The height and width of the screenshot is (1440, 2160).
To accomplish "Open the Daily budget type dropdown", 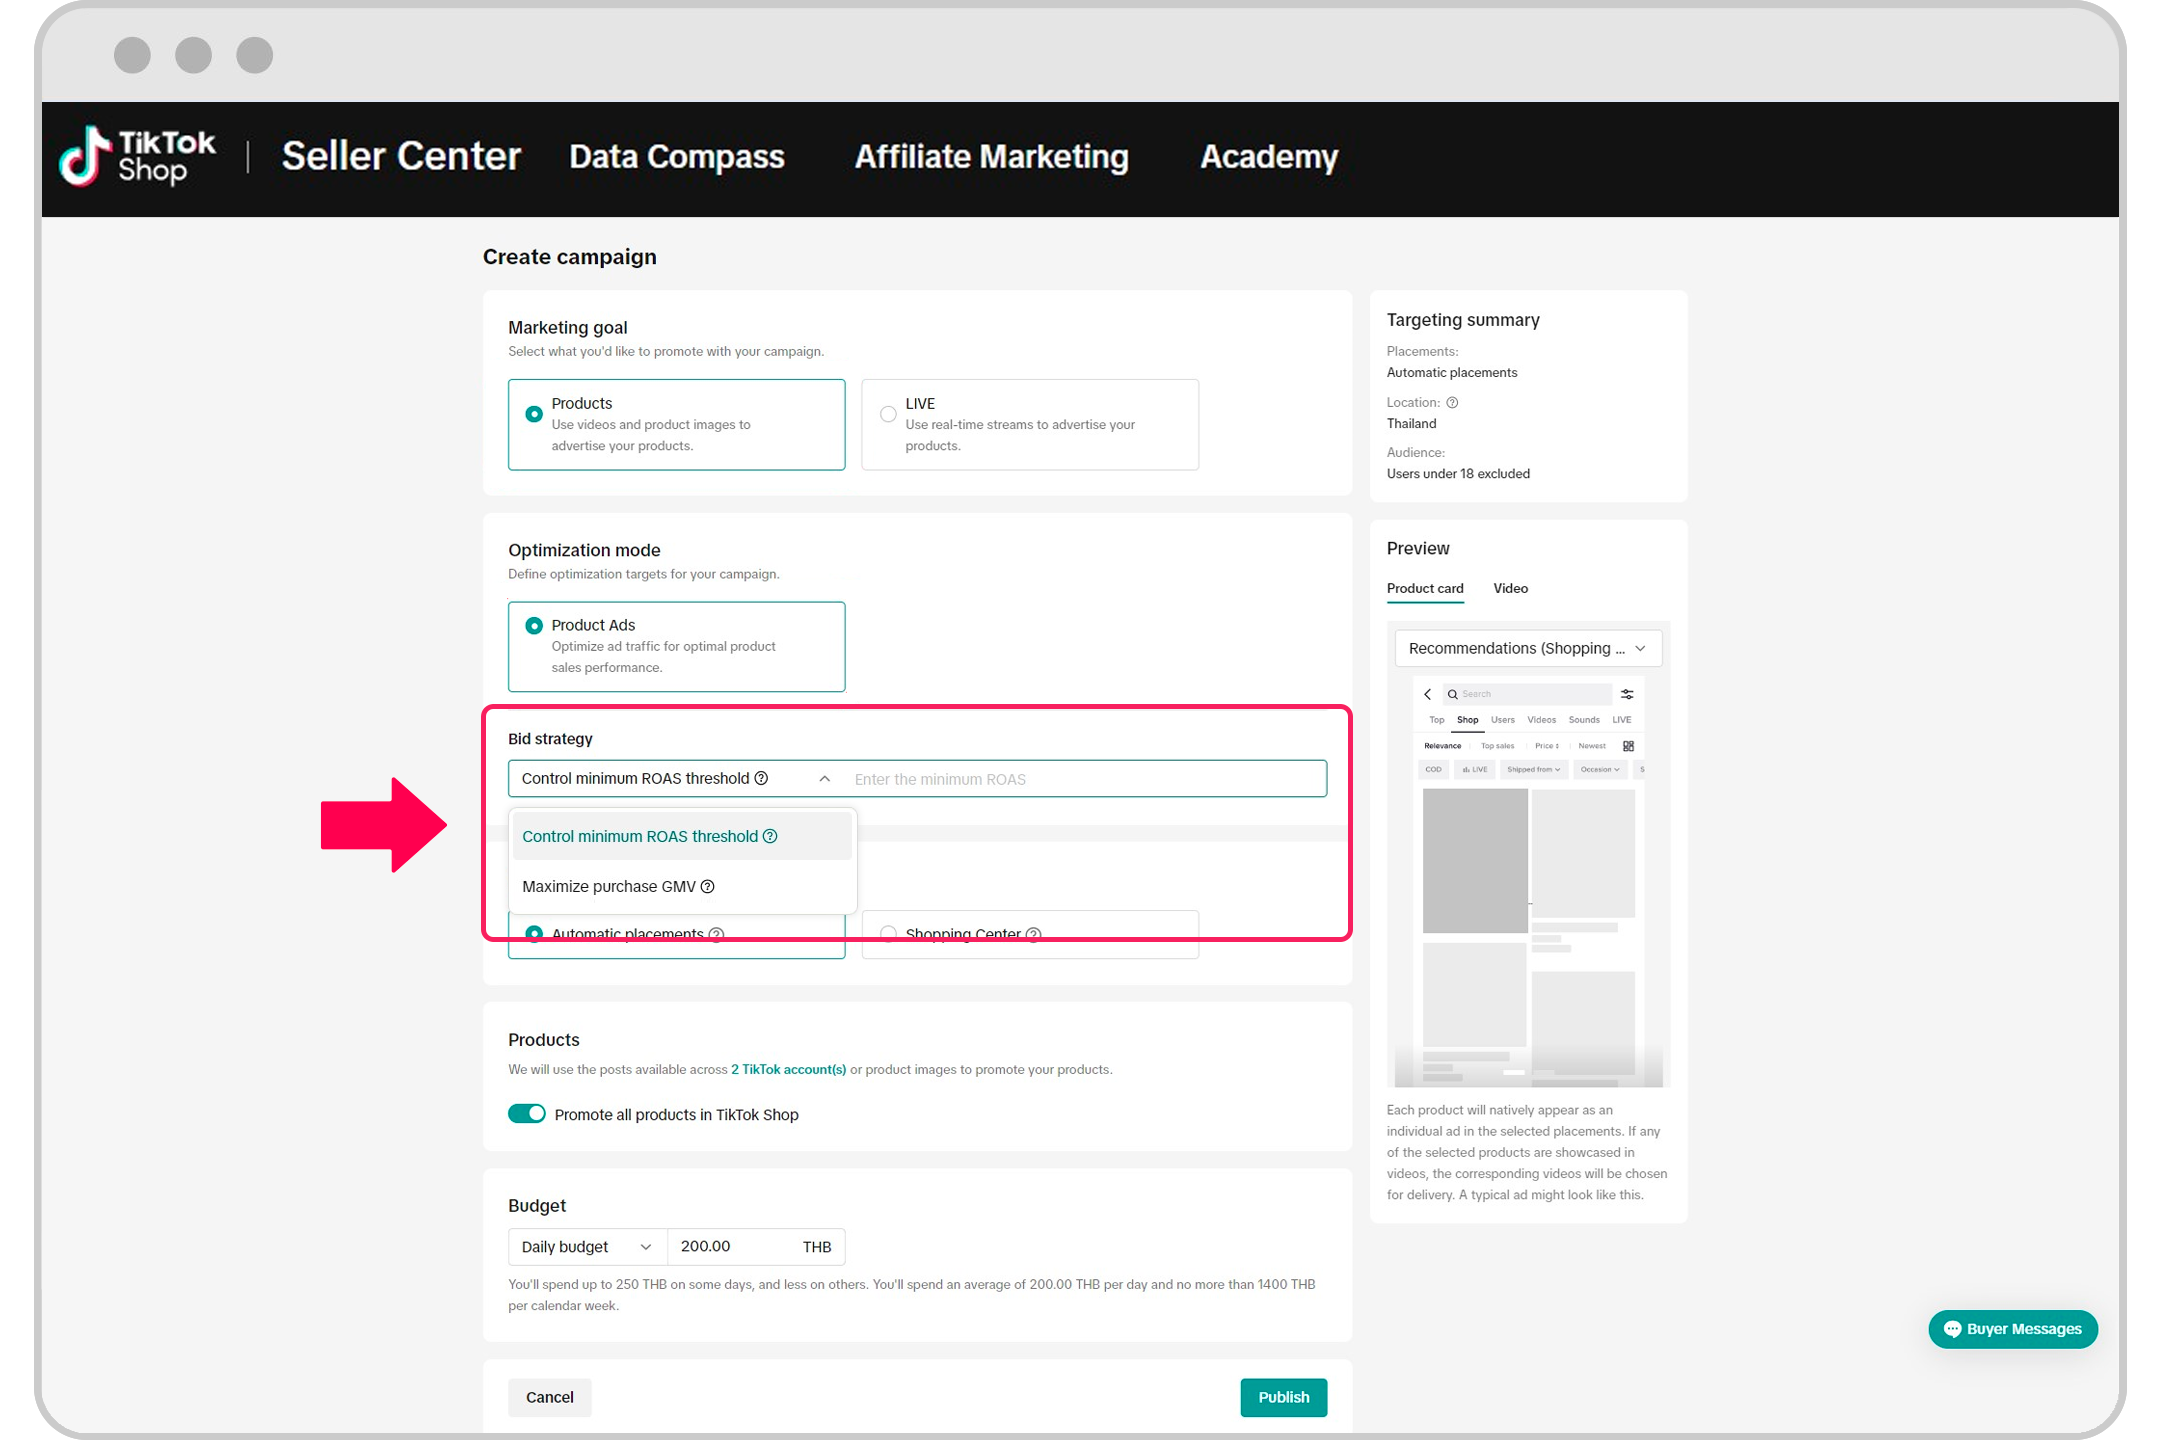I will (x=586, y=1247).
